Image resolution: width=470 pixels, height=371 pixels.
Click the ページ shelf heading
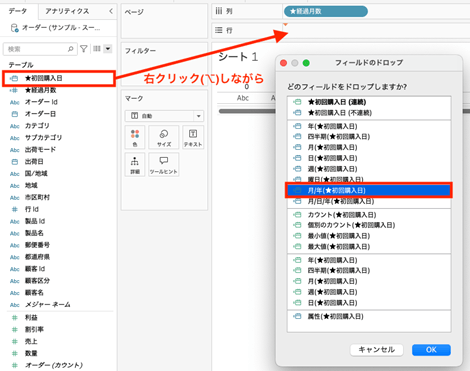point(134,12)
